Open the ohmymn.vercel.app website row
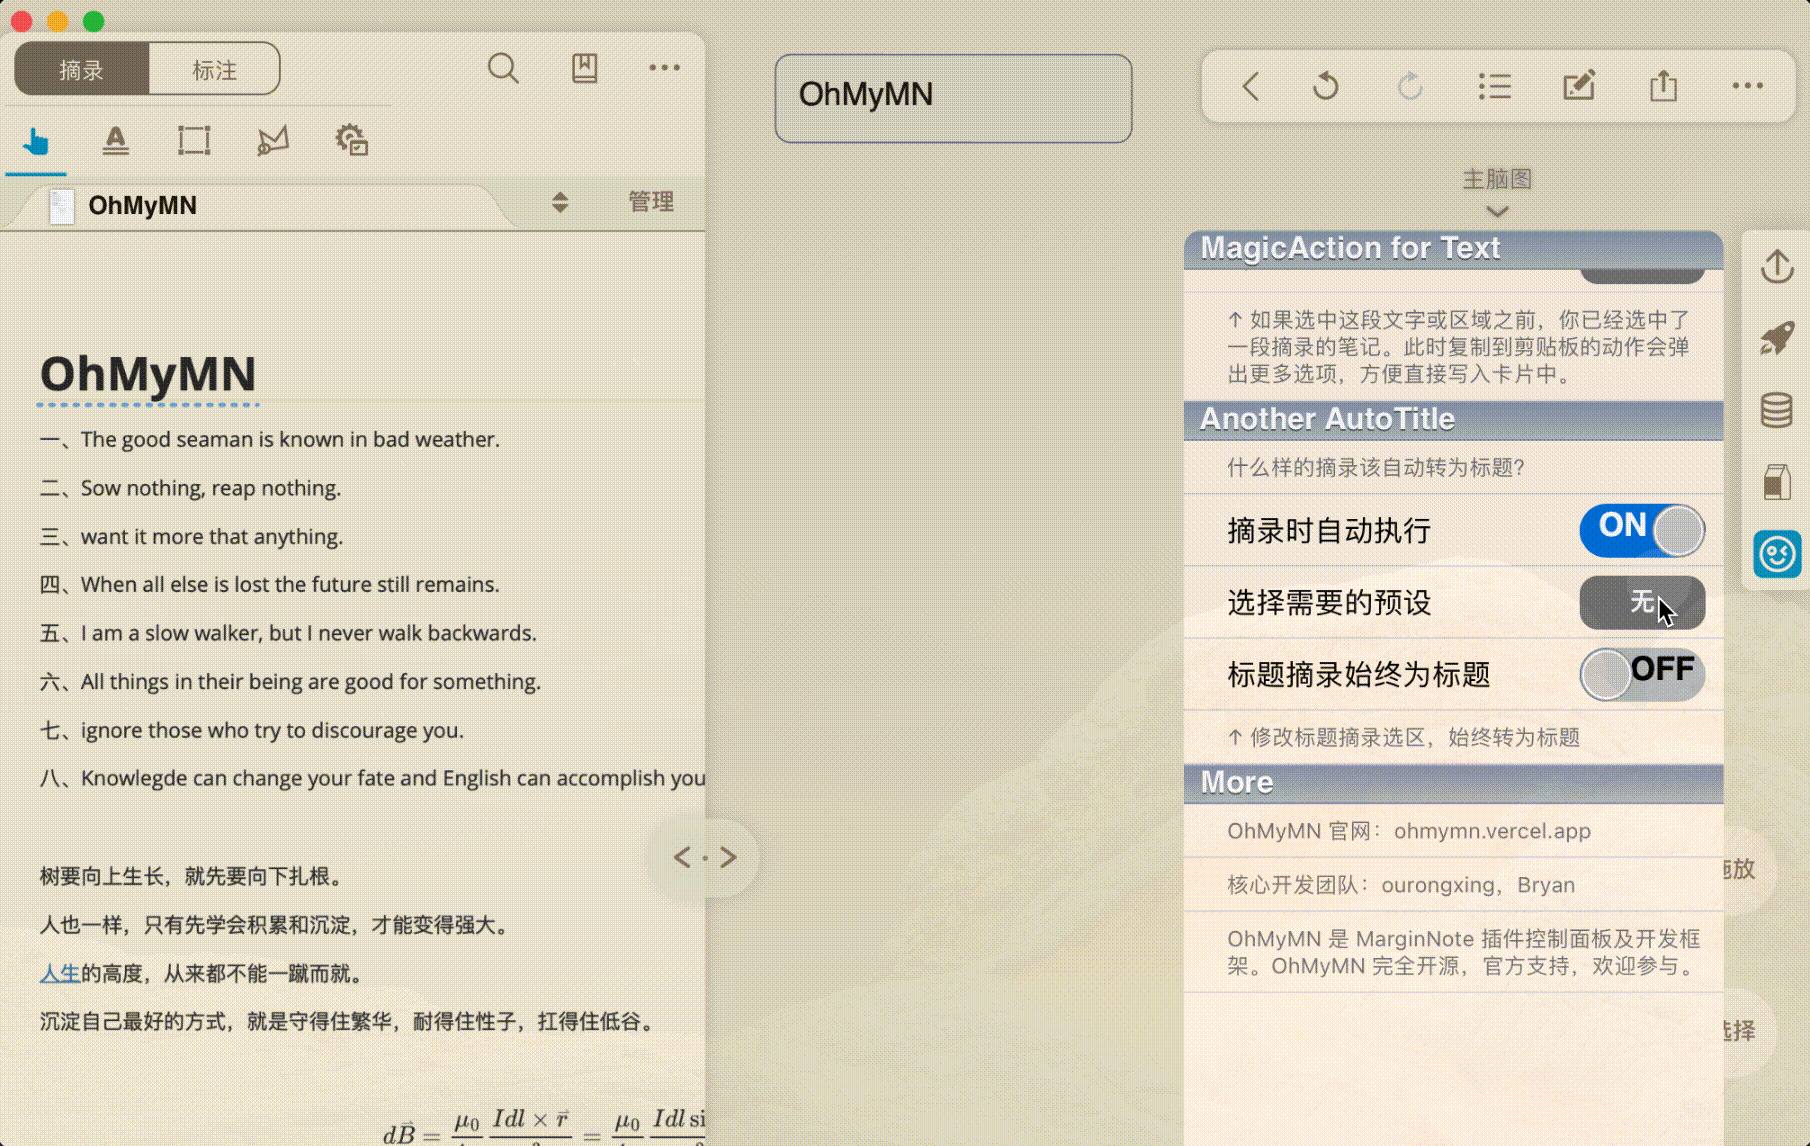This screenshot has height=1146, width=1810. pyautogui.click(x=1454, y=831)
